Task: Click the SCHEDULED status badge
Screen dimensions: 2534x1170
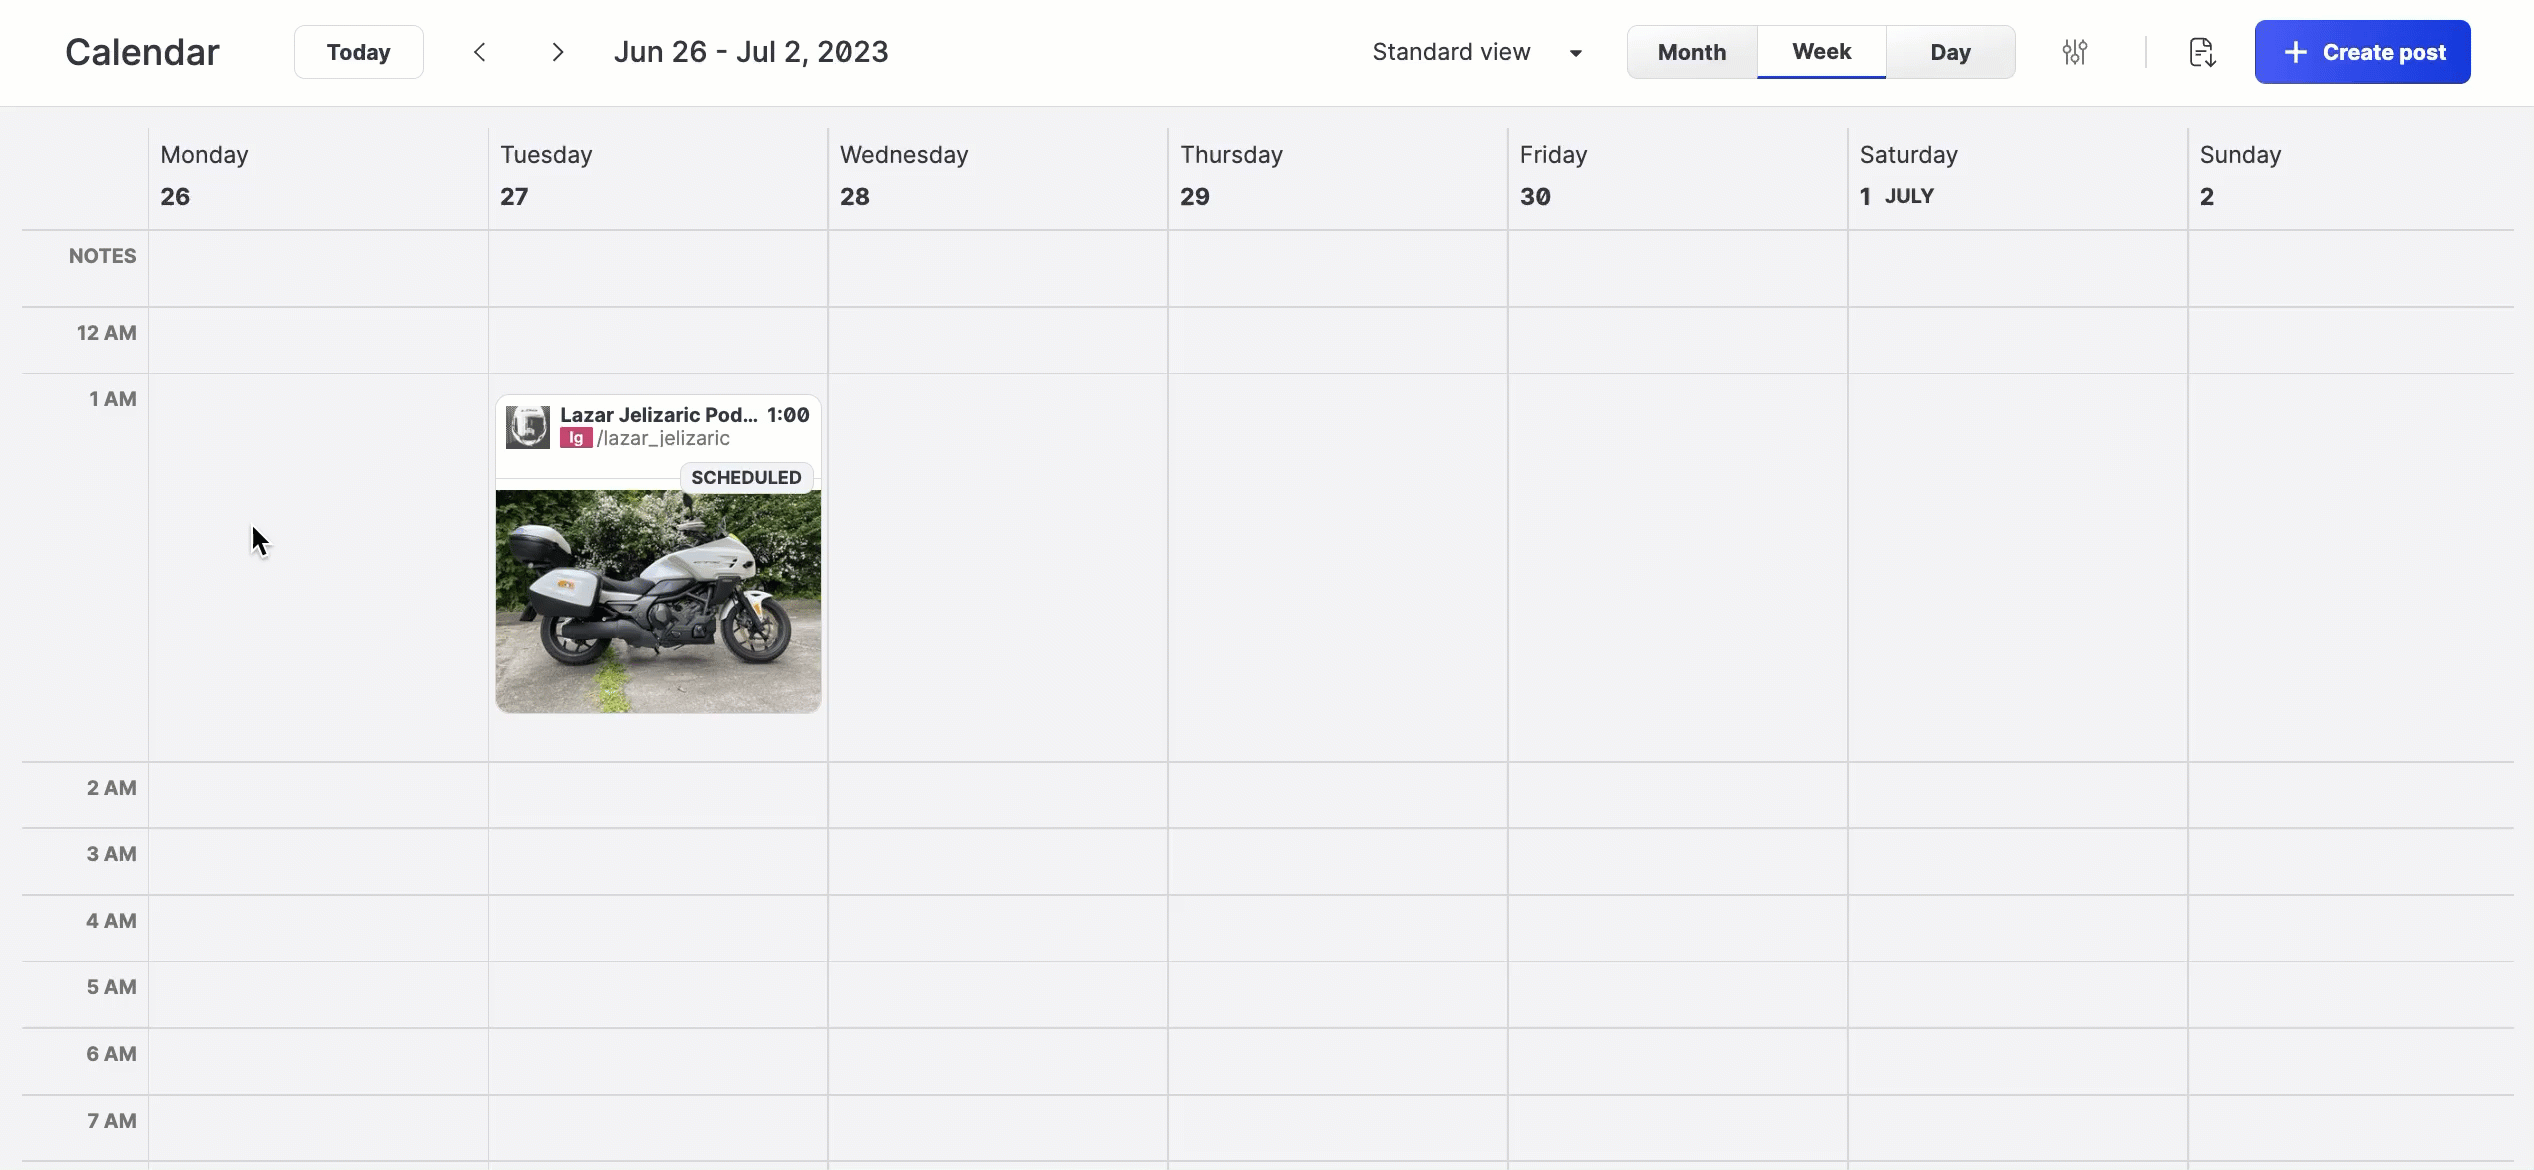Action: point(746,477)
